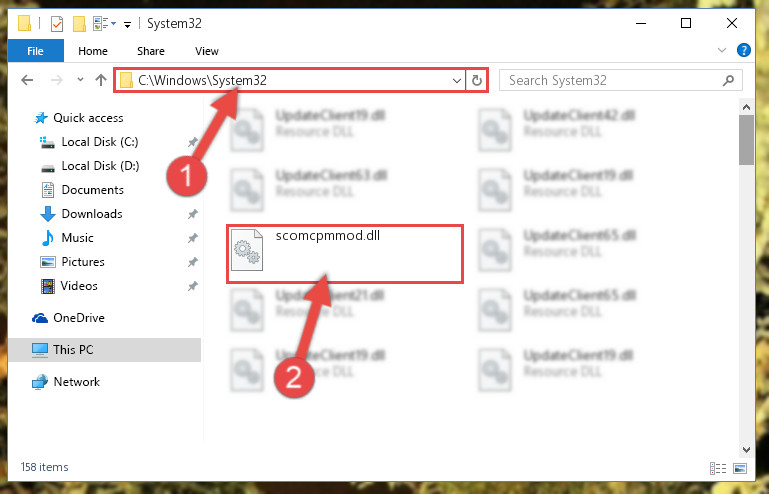Click the vertical scrollbar thumb
Viewport: 769px width, 494px height.
[746, 140]
